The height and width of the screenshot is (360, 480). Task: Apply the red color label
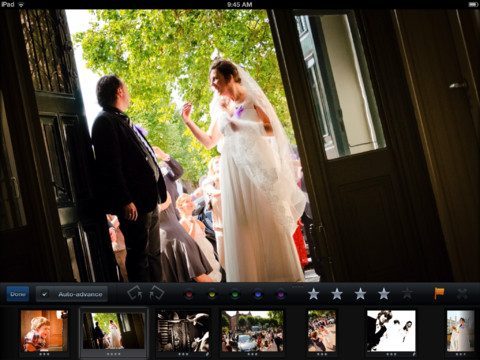point(189,295)
